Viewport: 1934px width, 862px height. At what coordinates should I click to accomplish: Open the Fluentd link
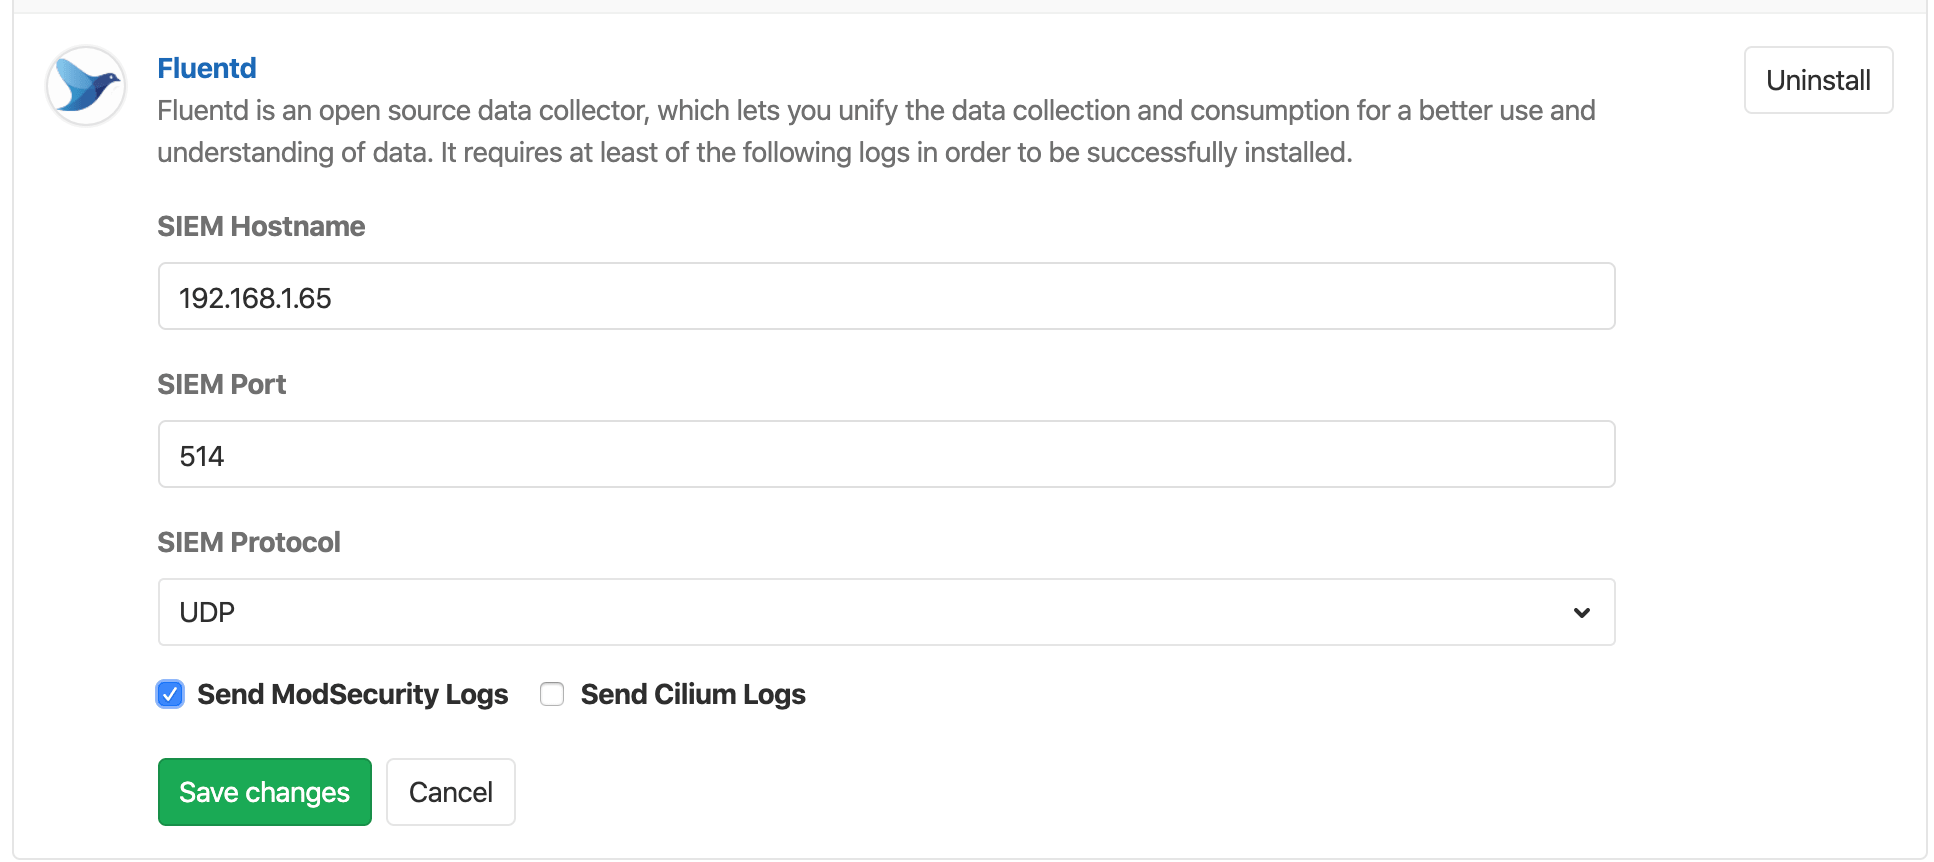point(206,68)
